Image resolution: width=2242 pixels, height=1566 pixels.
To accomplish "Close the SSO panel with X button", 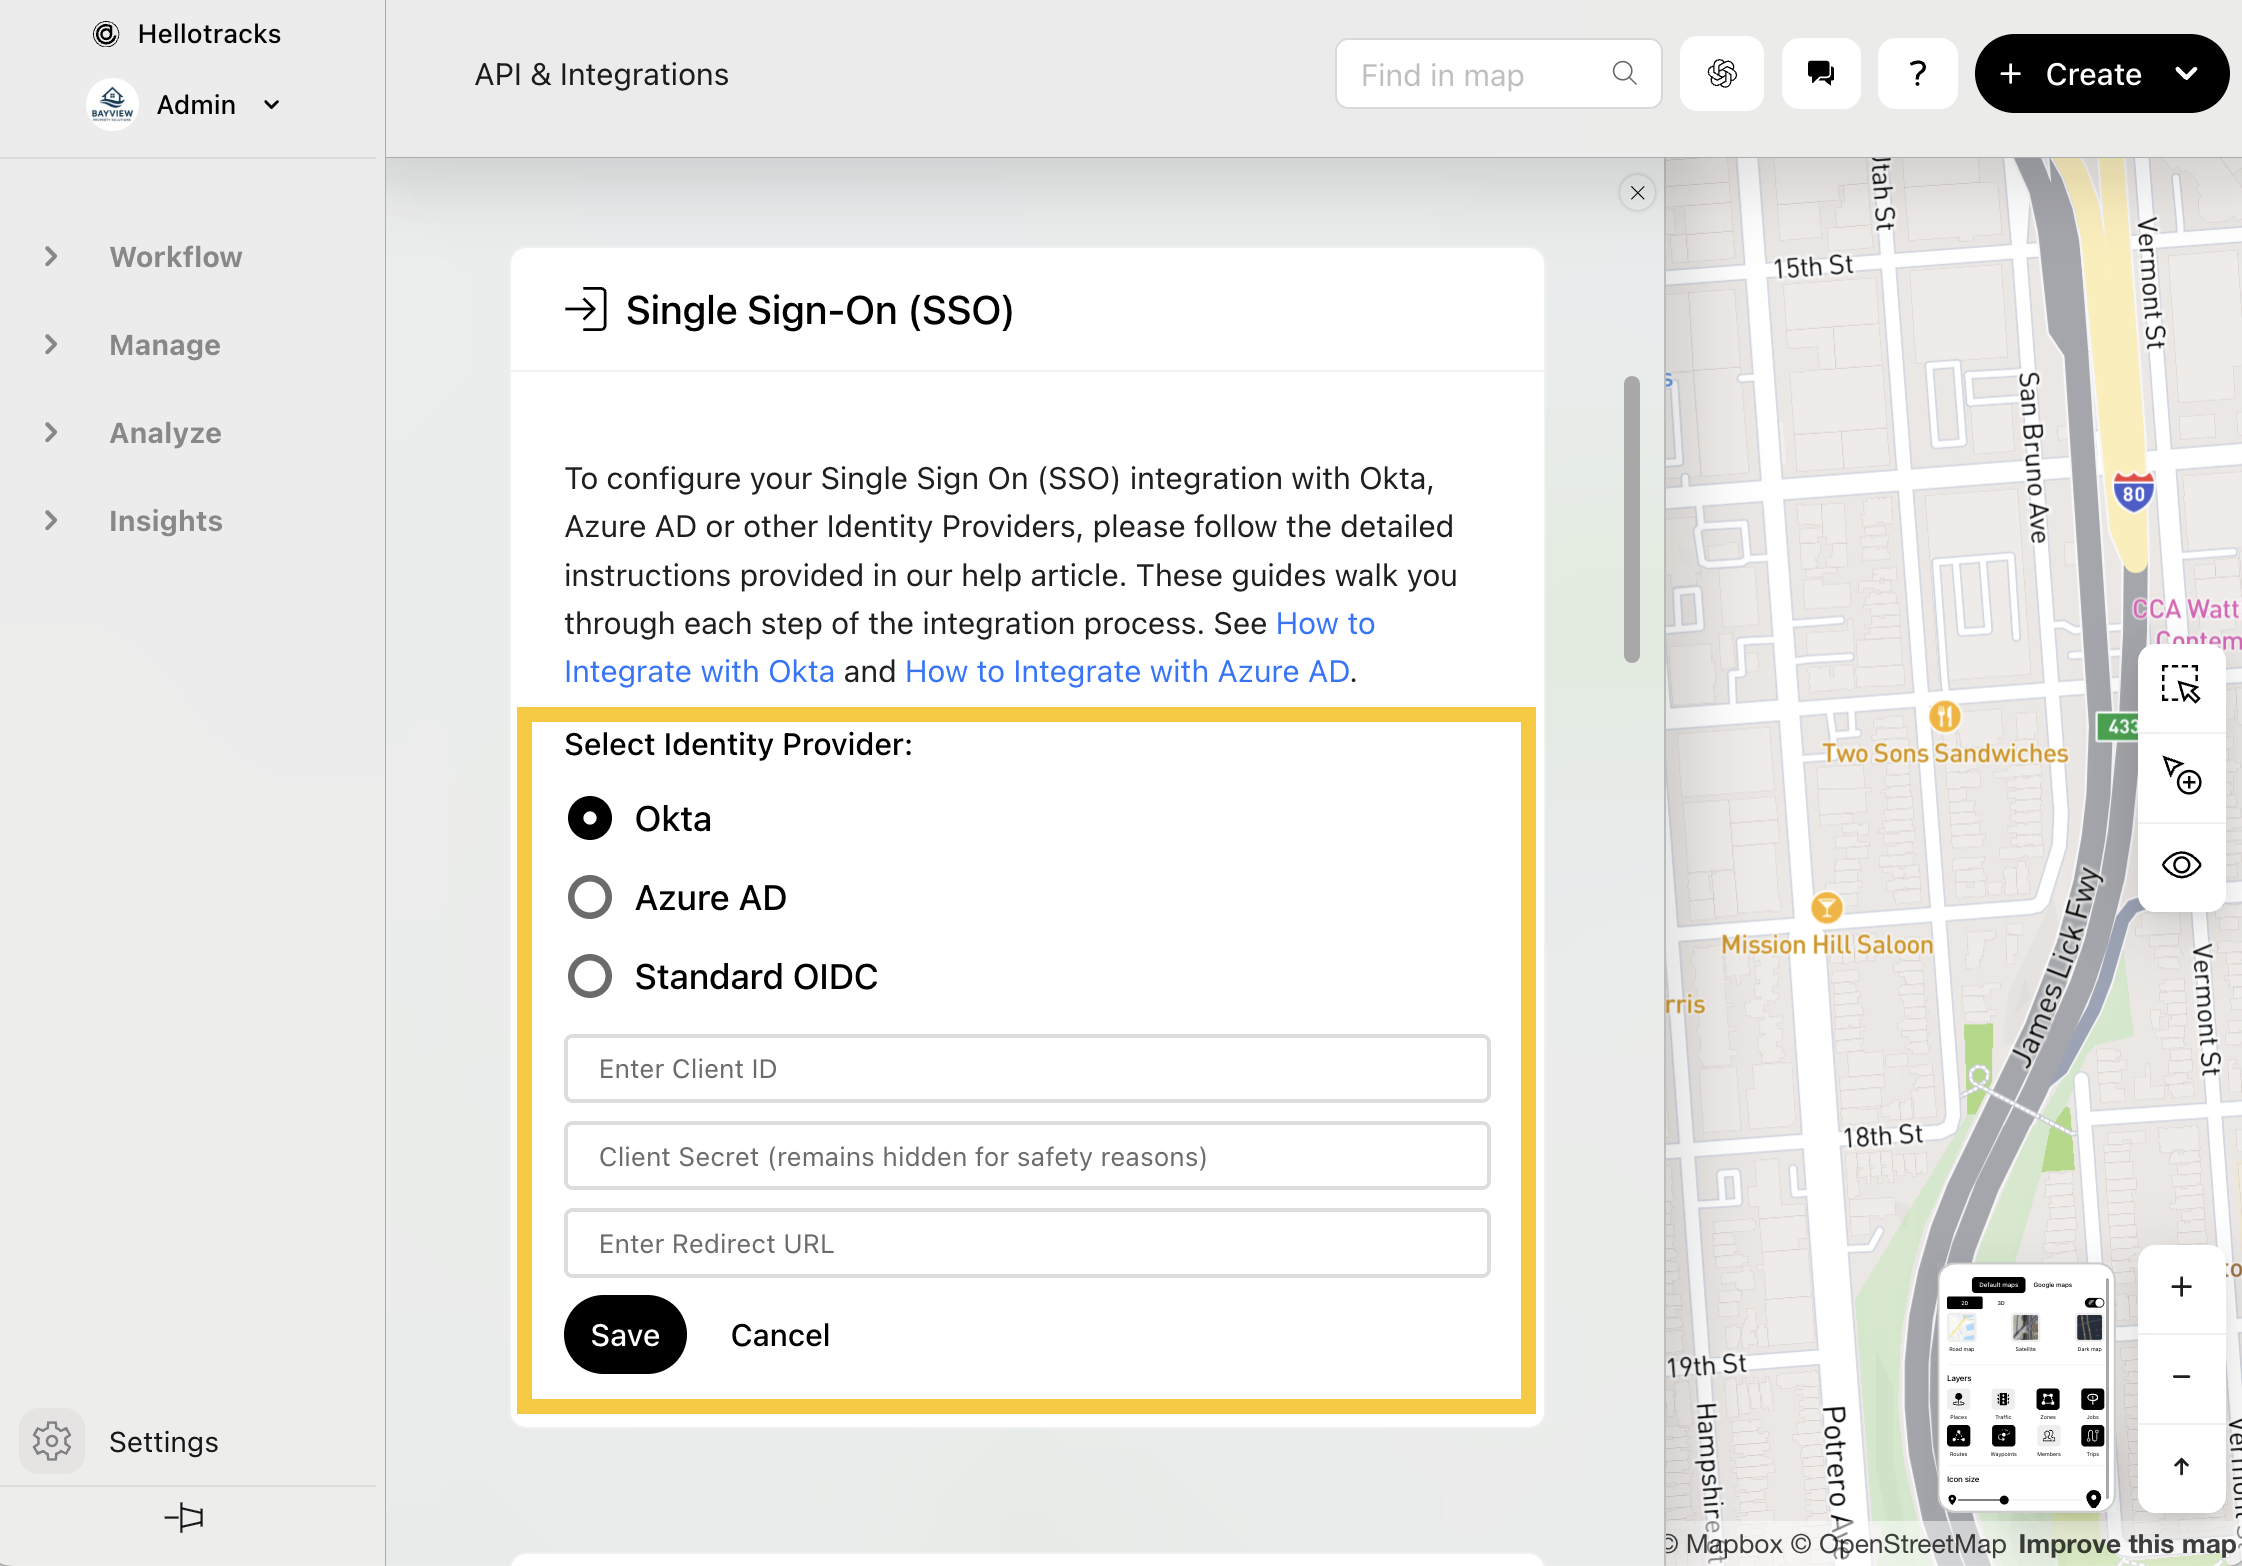I will [x=1637, y=193].
